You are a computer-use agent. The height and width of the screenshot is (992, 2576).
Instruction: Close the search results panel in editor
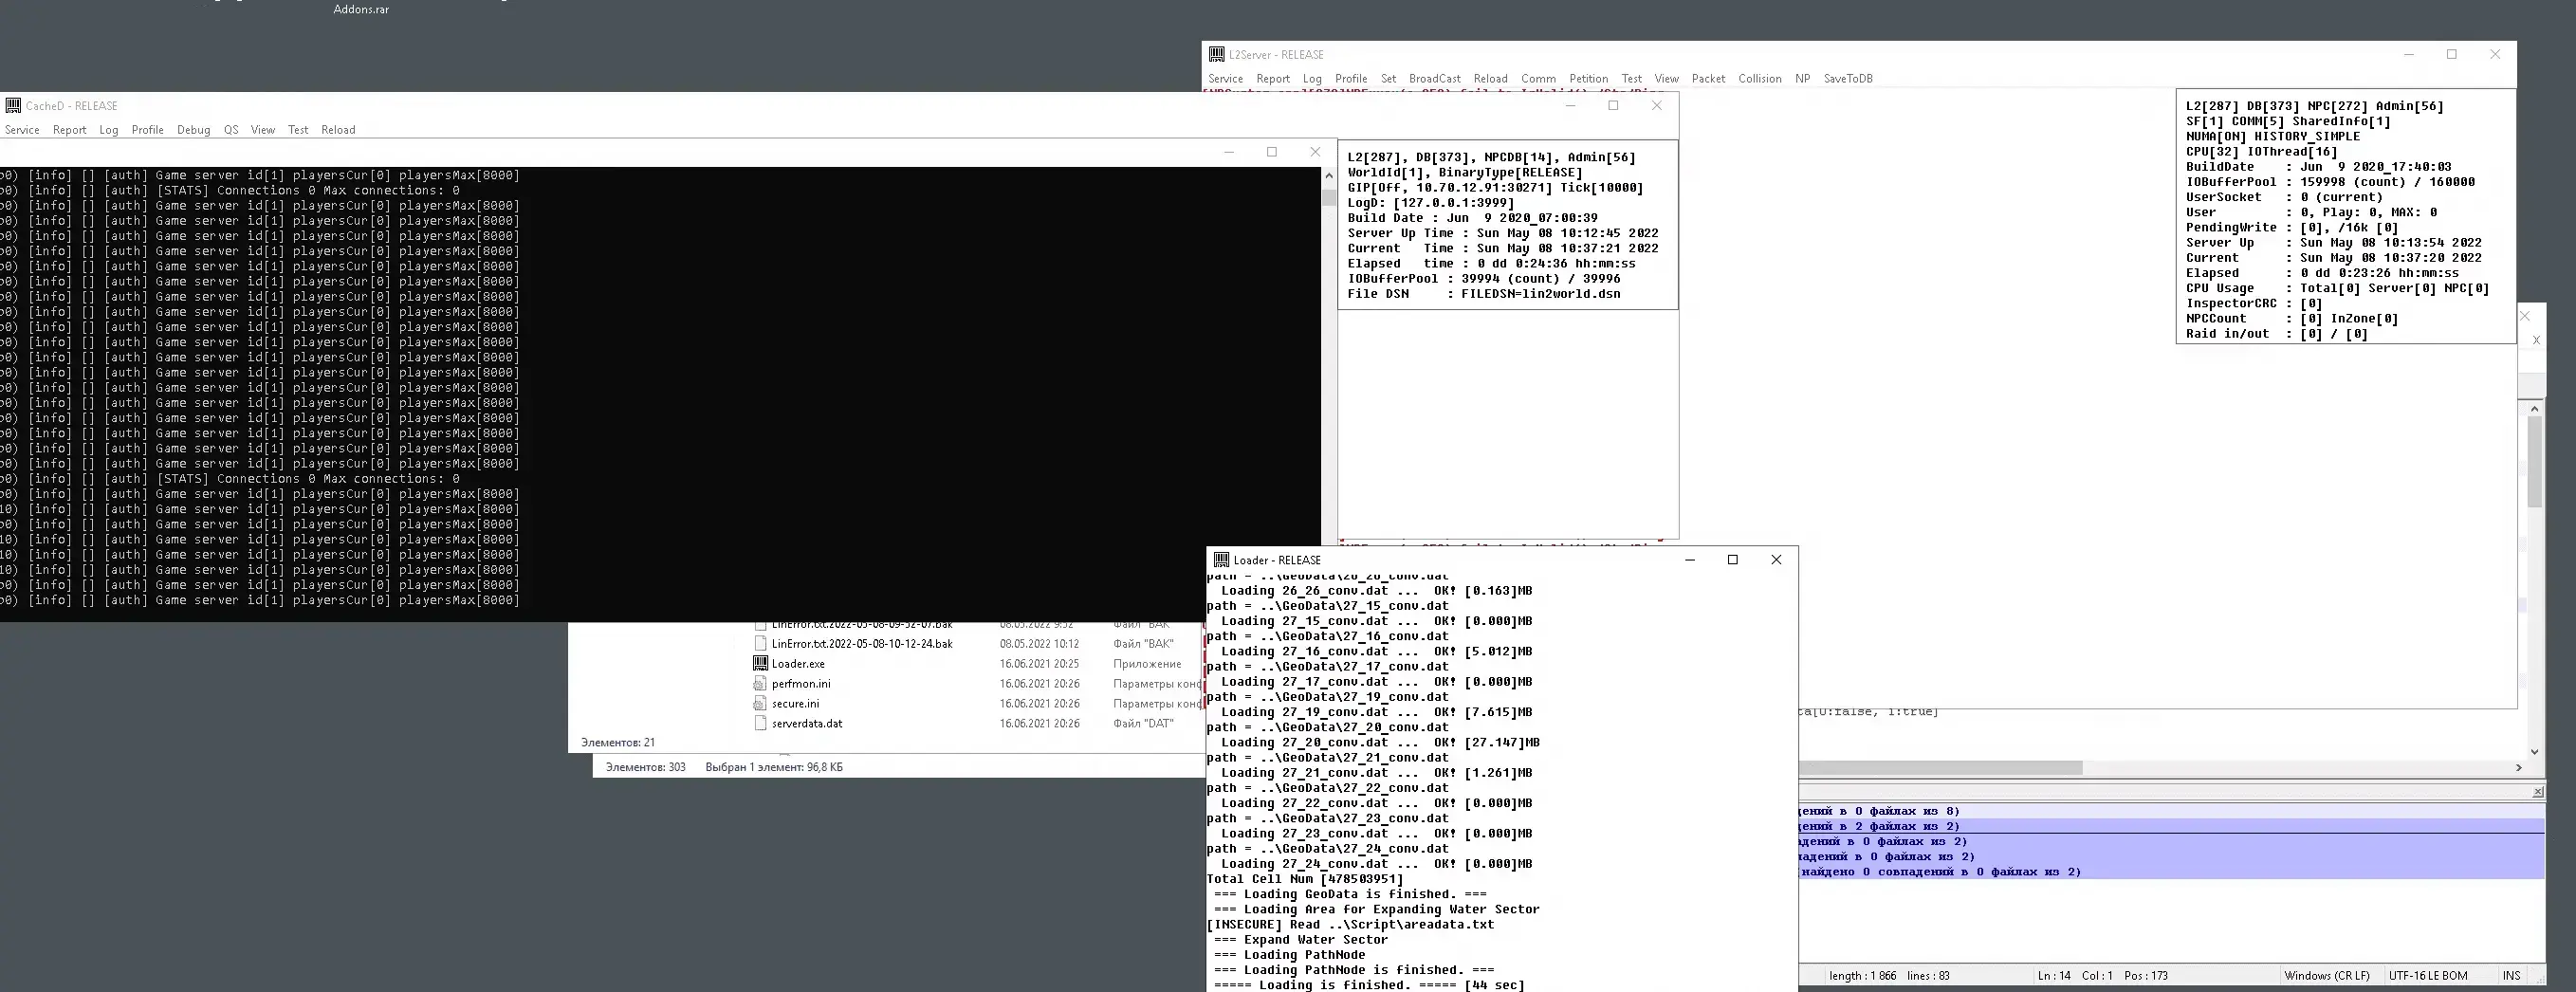2538,792
